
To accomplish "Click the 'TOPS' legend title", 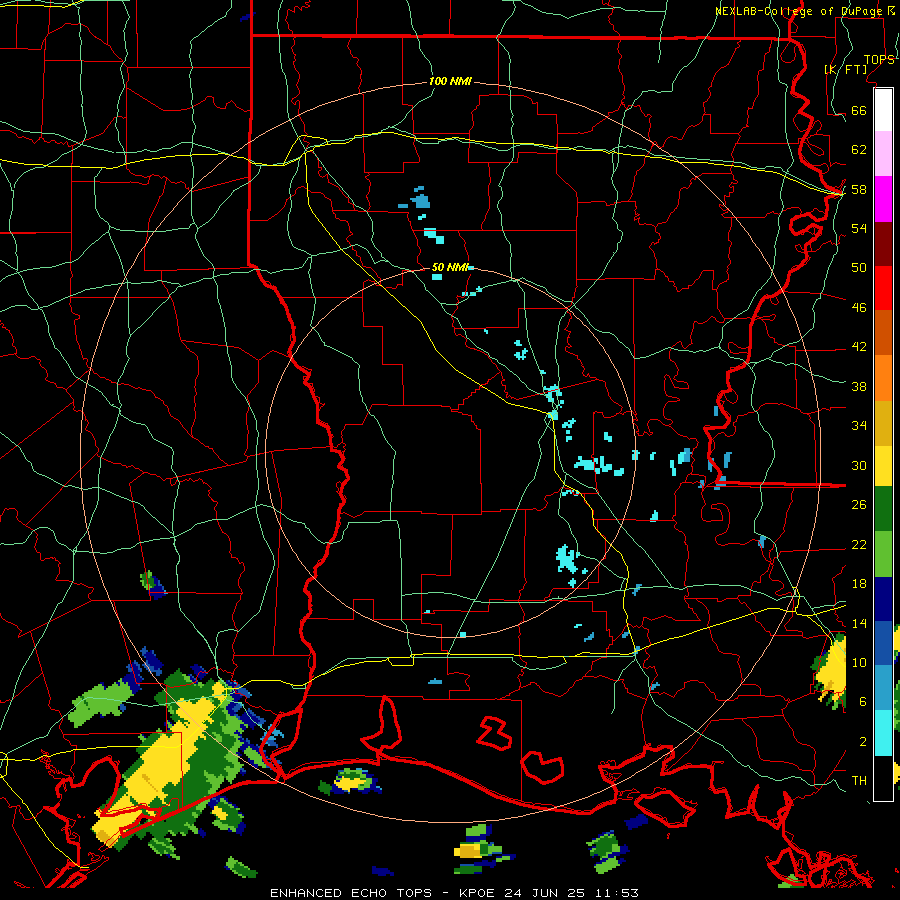I will [x=879, y=60].
